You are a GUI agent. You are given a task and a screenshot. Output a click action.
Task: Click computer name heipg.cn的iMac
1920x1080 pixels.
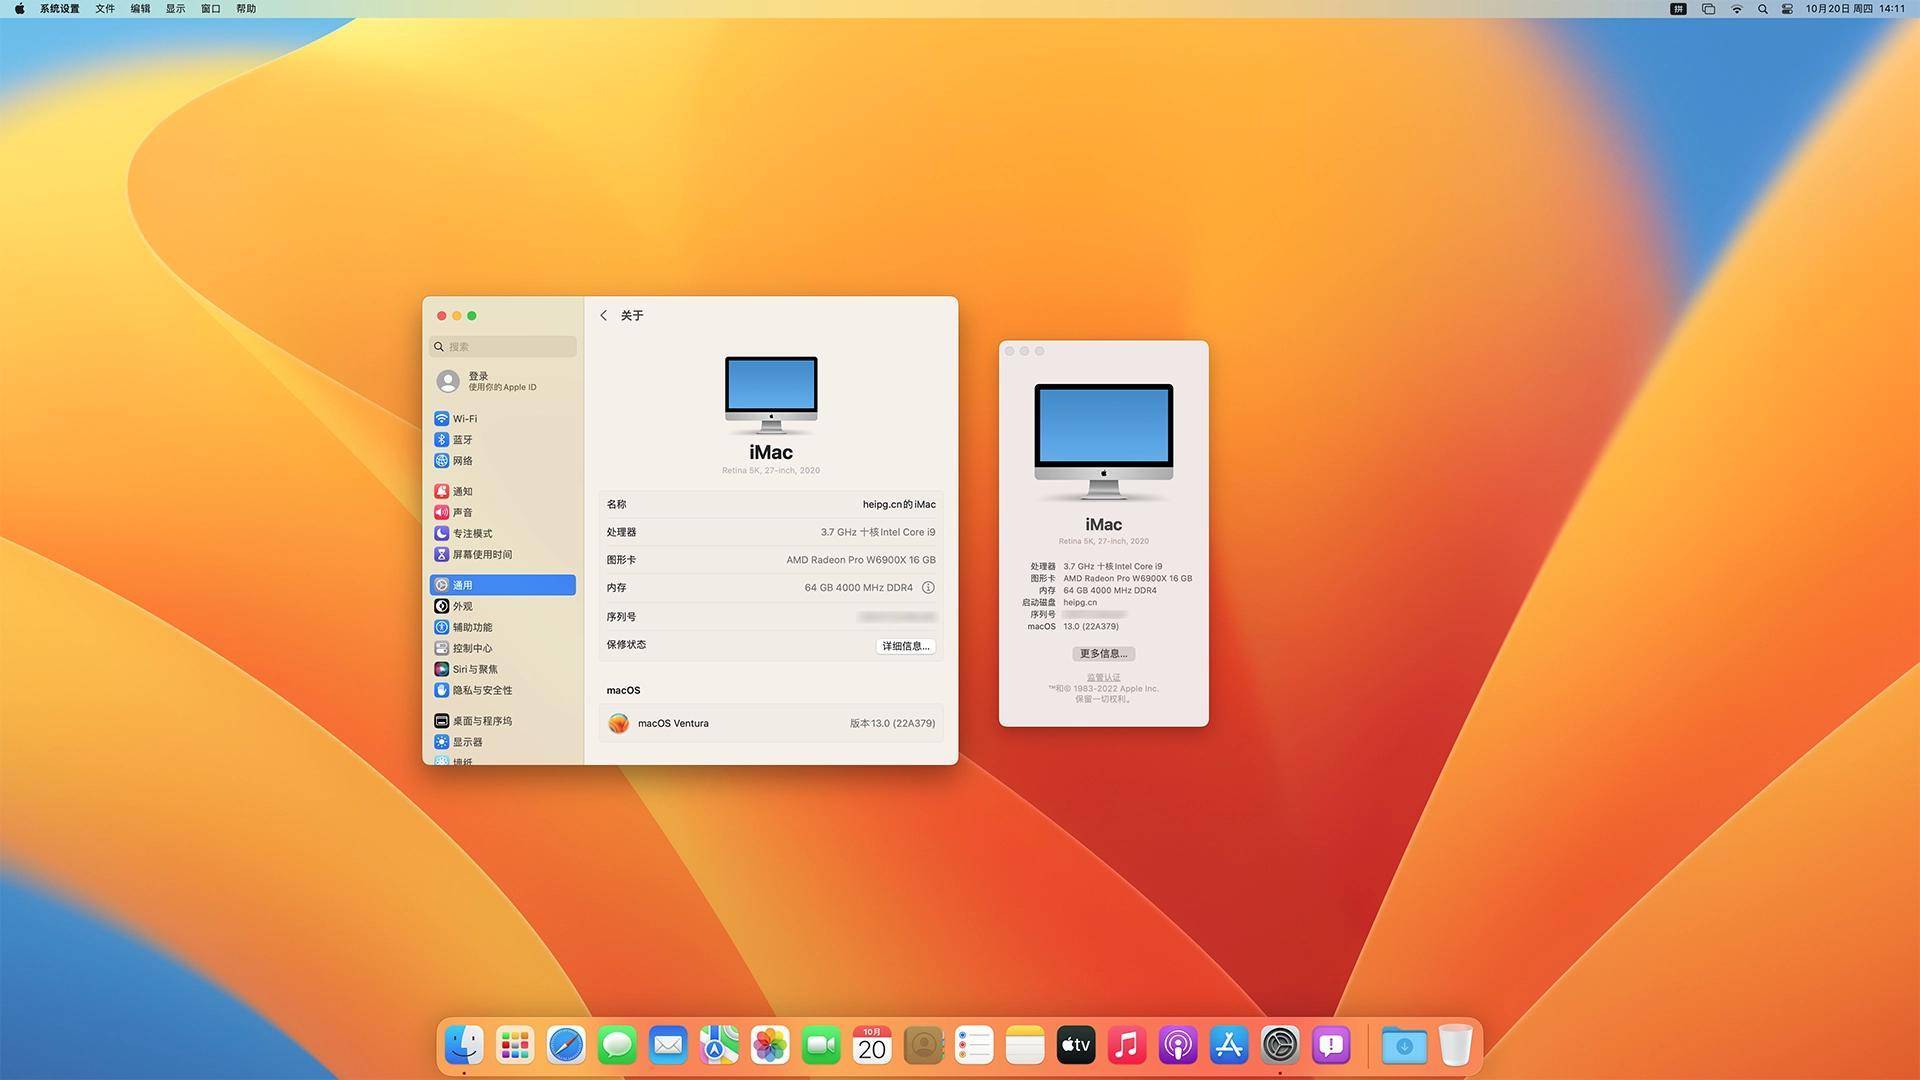point(899,505)
